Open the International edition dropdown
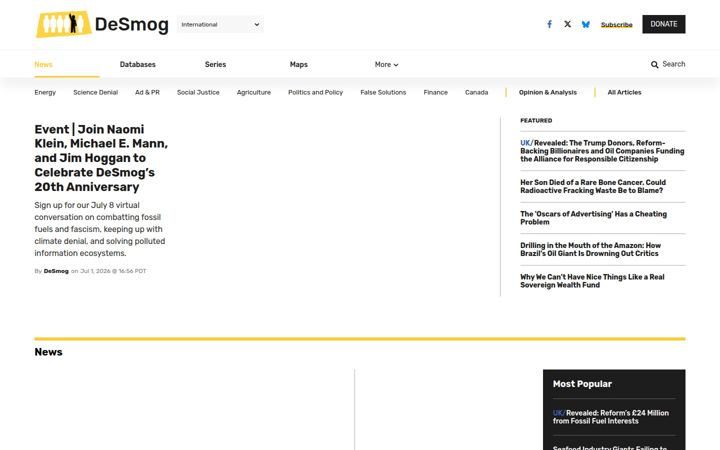Image resolution: width=720 pixels, height=450 pixels. 220,24
